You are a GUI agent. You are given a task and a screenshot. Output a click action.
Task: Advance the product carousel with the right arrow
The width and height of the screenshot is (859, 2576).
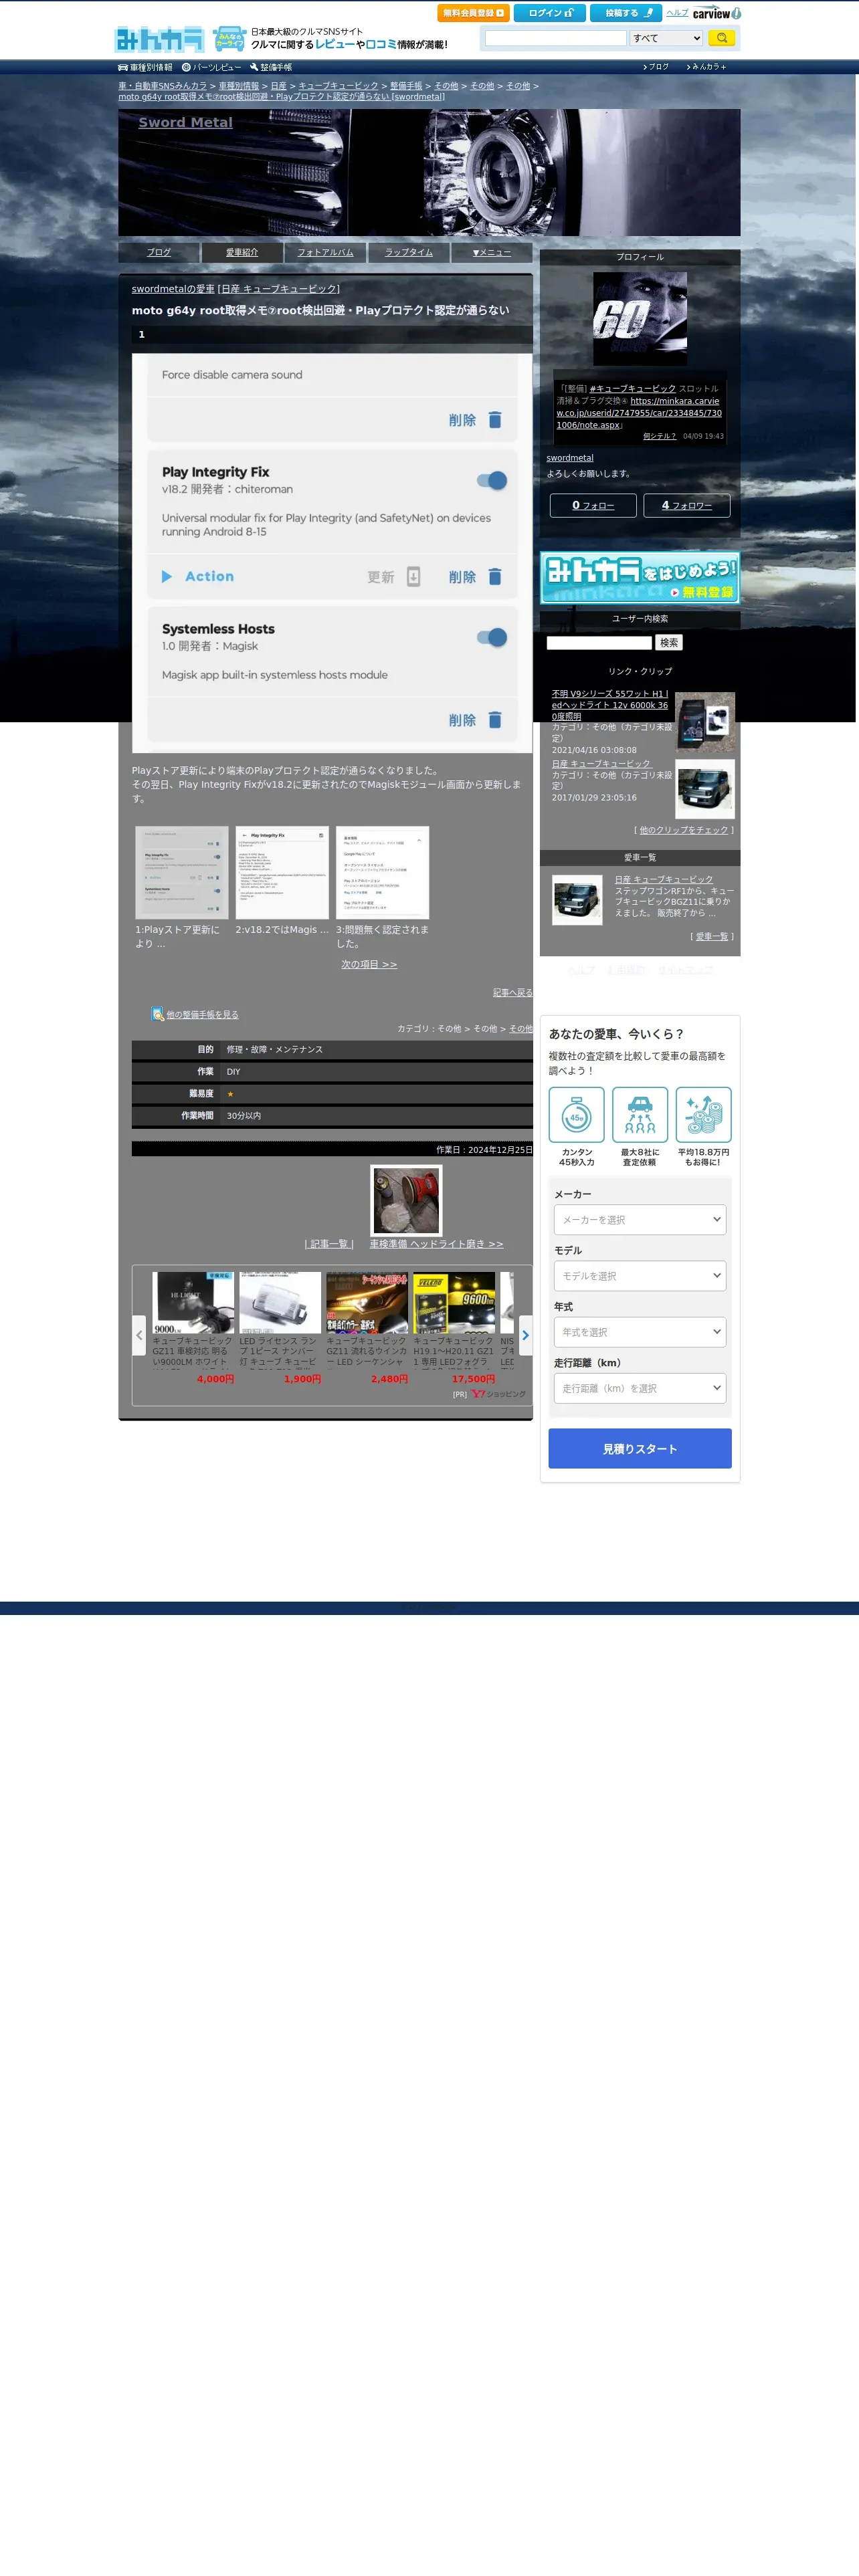coord(525,1335)
